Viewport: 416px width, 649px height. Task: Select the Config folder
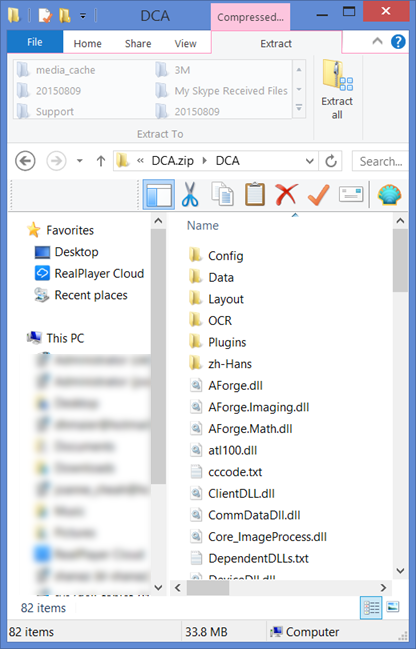point(216,256)
